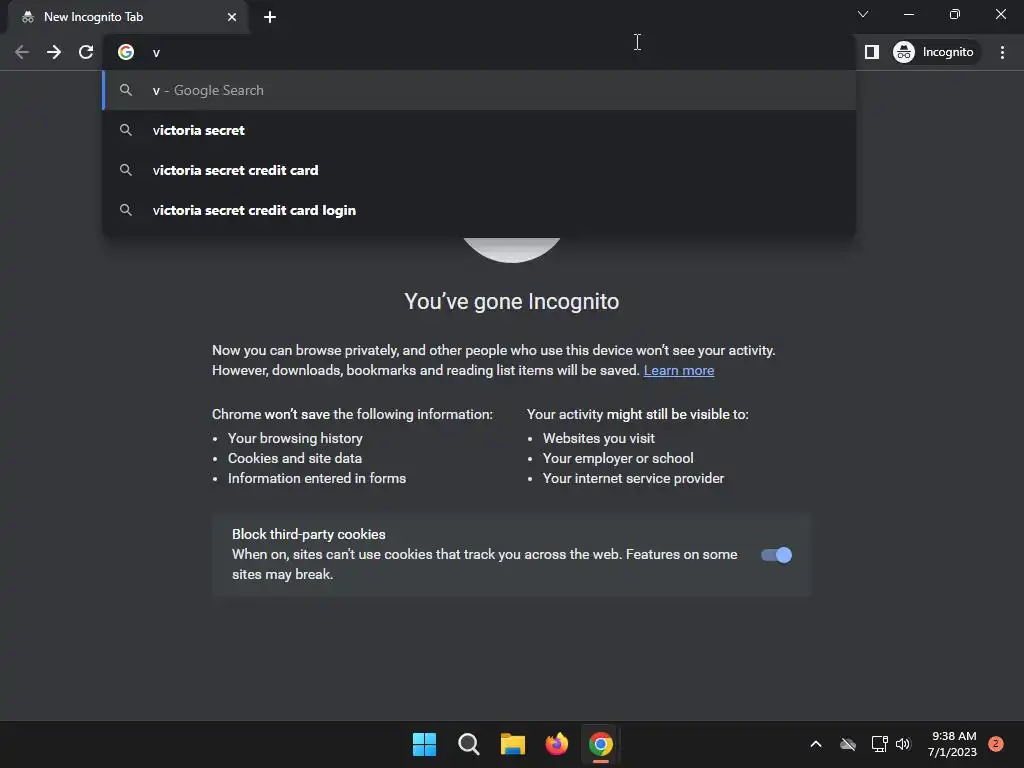Click the Chrome taskbar icon
Image resolution: width=1024 pixels, height=768 pixels.
pos(601,744)
